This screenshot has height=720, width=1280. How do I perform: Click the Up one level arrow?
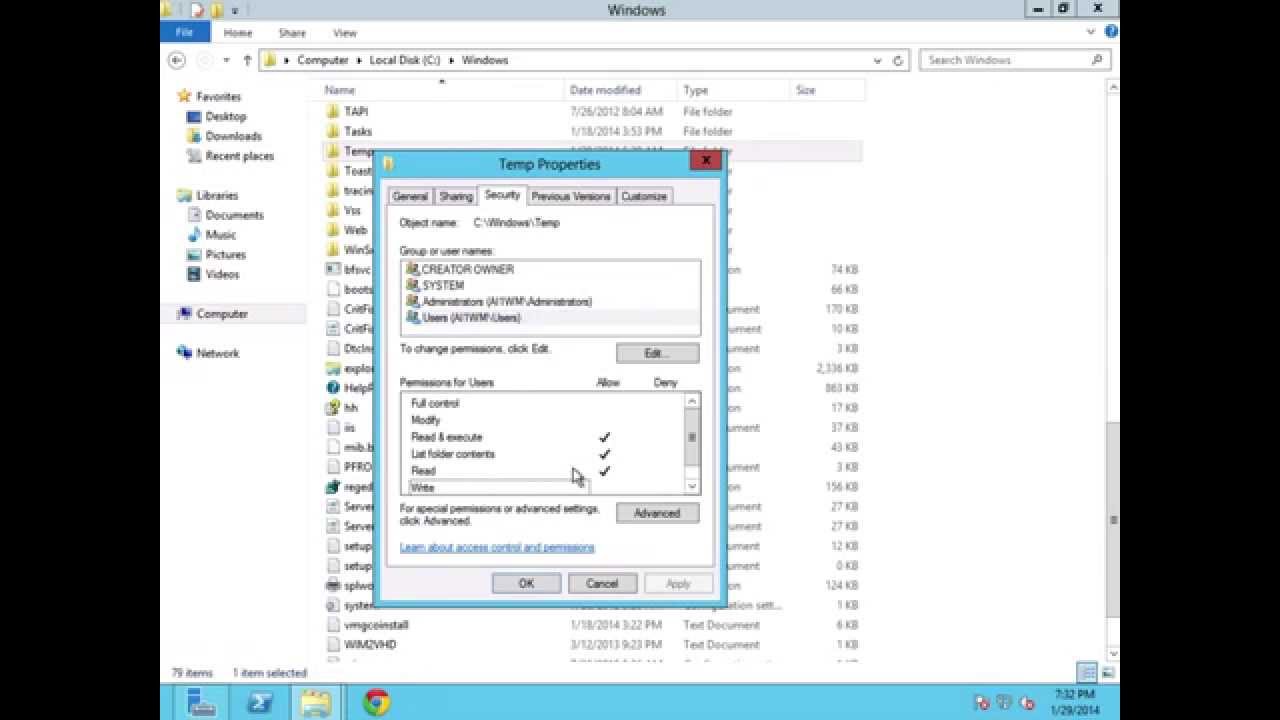click(x=247, y=60)
